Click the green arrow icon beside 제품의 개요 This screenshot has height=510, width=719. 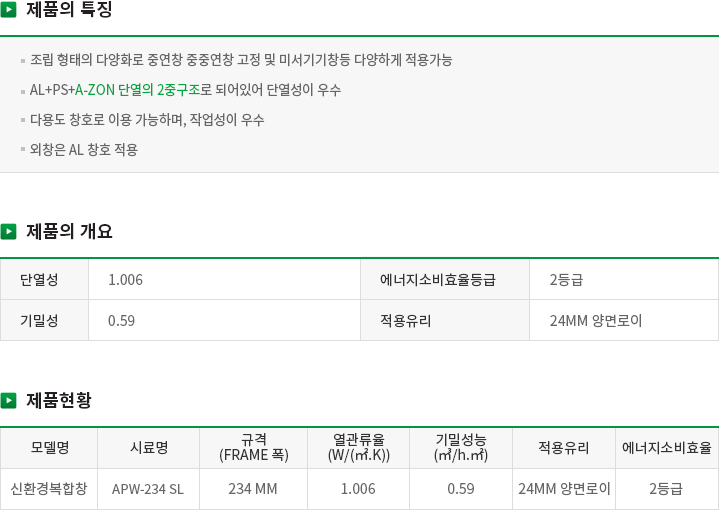click(8, 232)
